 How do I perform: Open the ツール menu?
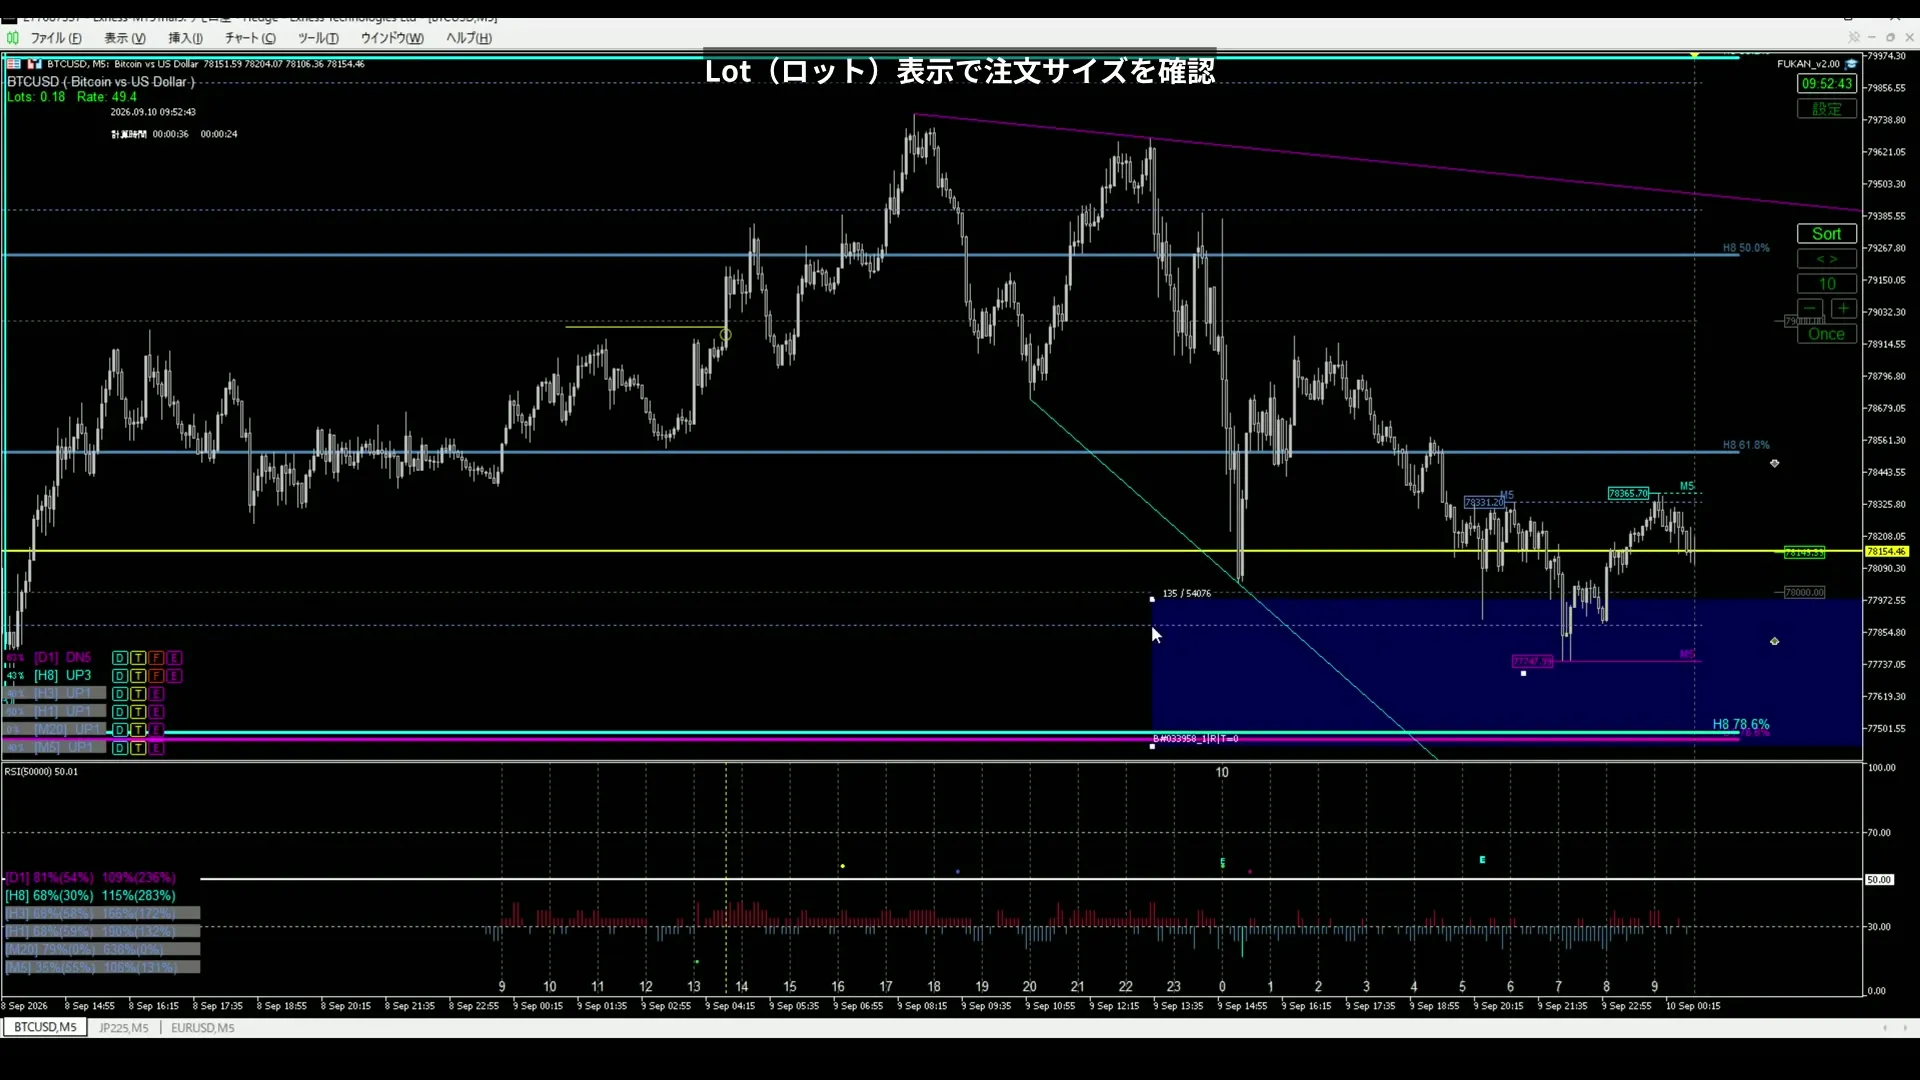[x=318, y=38]
